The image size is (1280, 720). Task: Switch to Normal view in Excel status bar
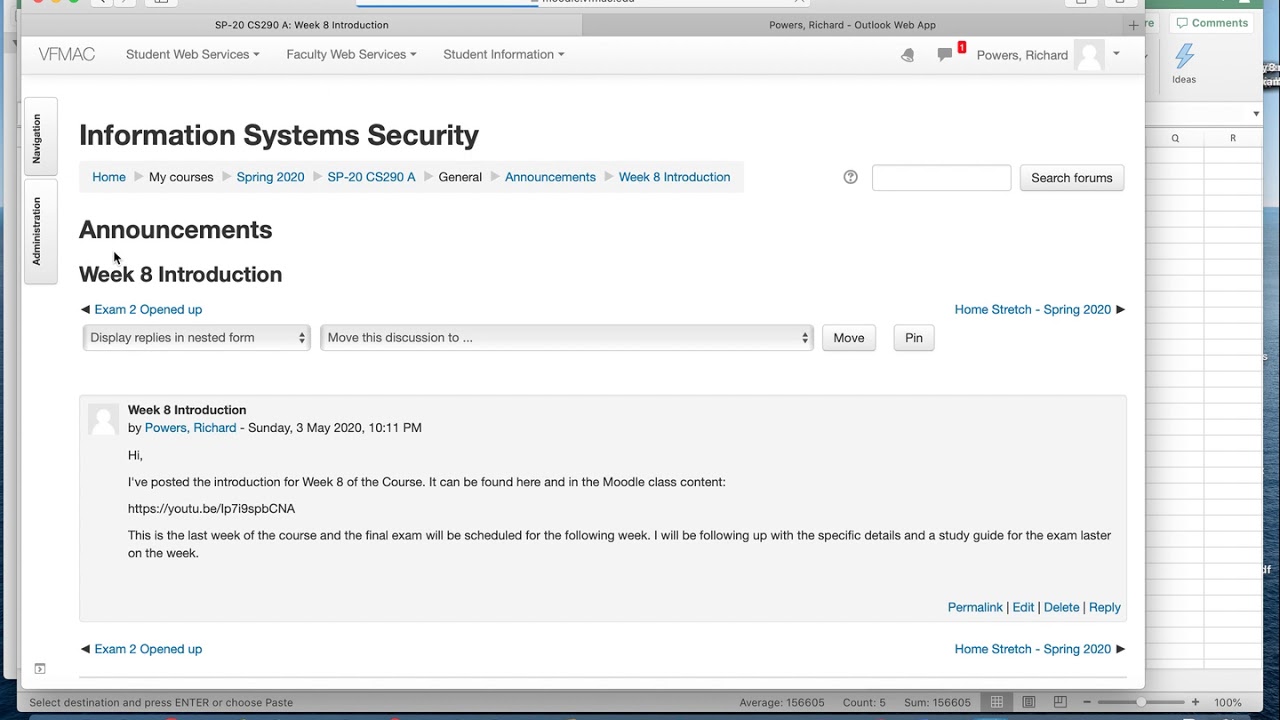pyautogui.click(x=997, y=702)
